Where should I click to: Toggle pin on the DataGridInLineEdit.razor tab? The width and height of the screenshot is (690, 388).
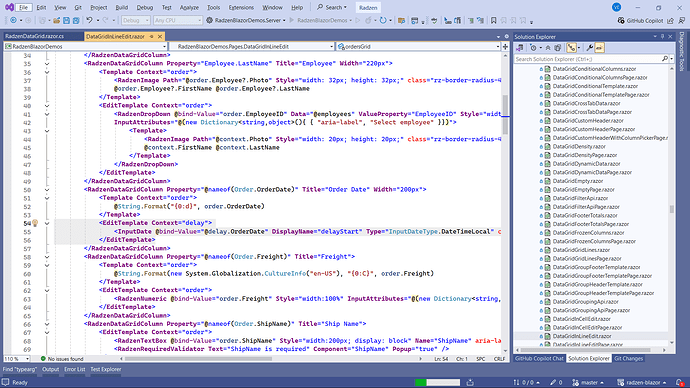pyautogui.click(x=152, y=37)
